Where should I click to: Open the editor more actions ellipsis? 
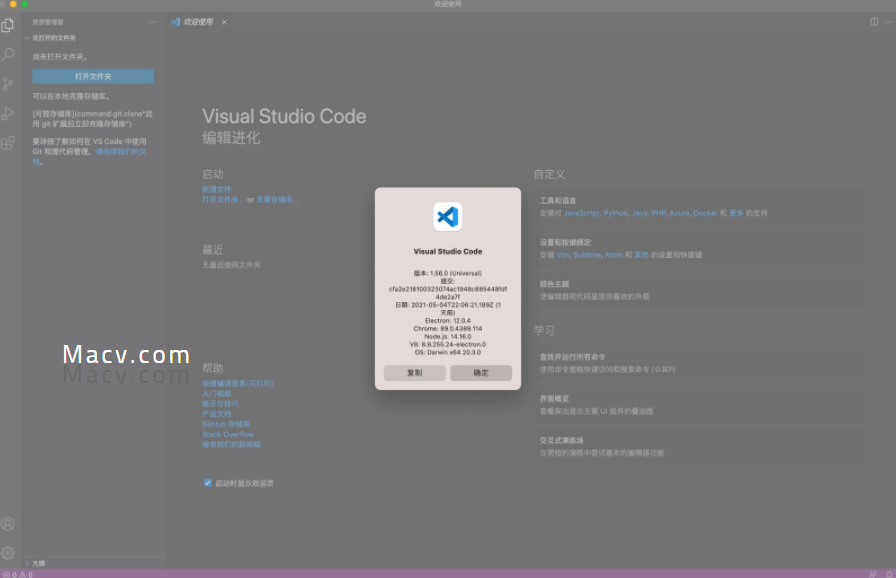click(x=889, y=22)
